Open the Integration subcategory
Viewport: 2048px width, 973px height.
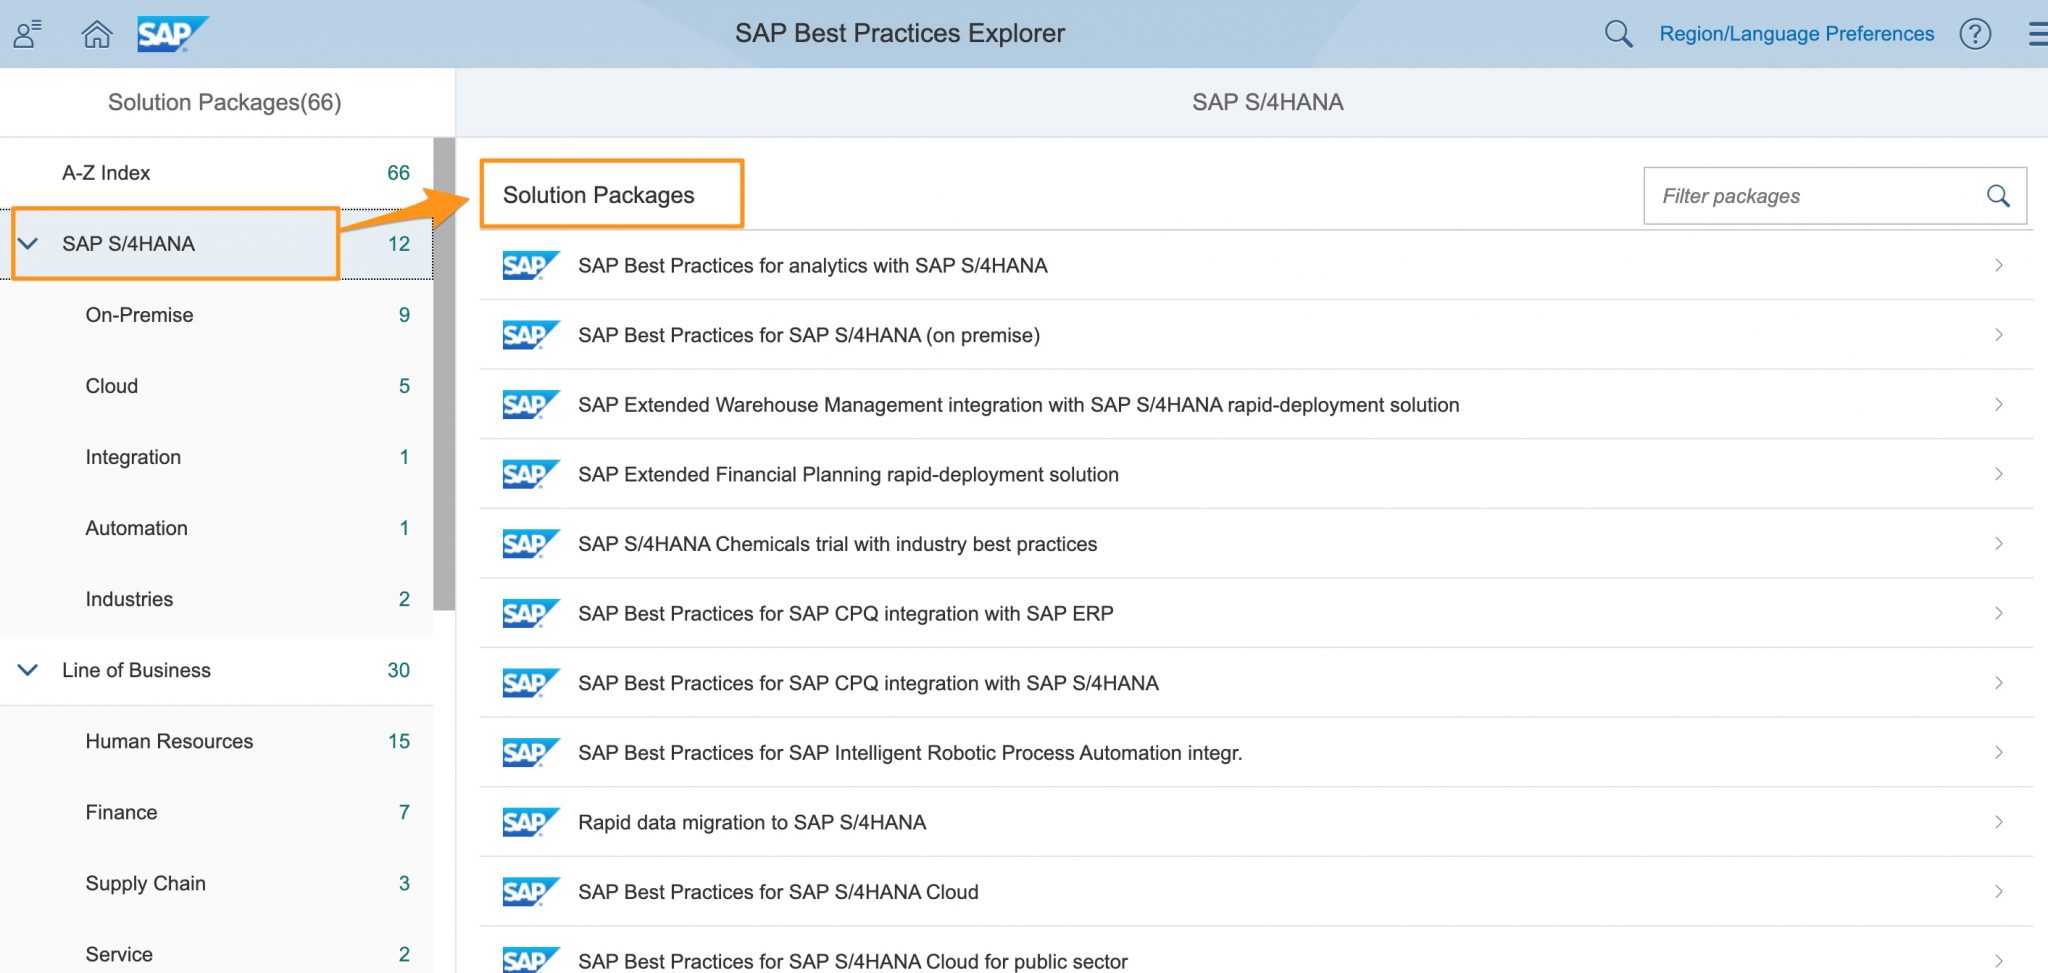point(133,456)
